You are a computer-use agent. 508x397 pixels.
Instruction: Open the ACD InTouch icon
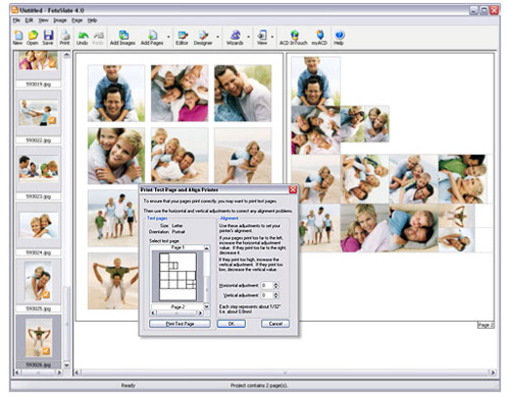[293, 37]
